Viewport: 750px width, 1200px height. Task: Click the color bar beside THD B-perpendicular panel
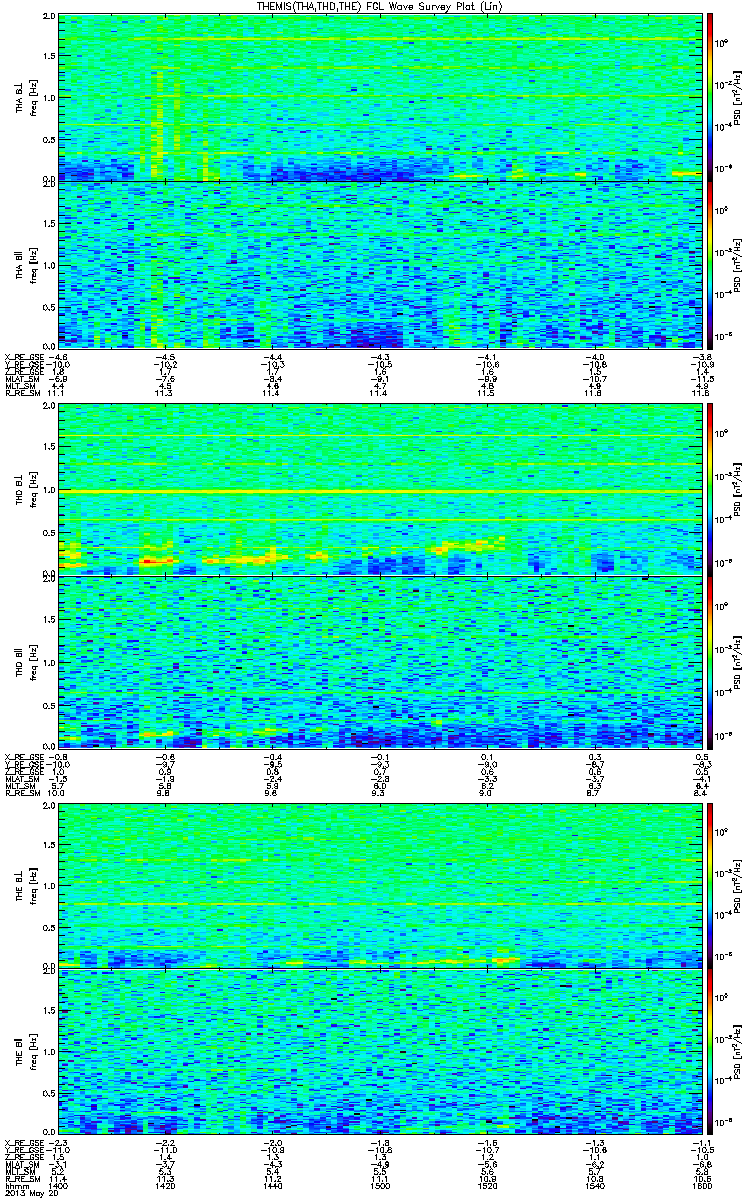point(711,490)
